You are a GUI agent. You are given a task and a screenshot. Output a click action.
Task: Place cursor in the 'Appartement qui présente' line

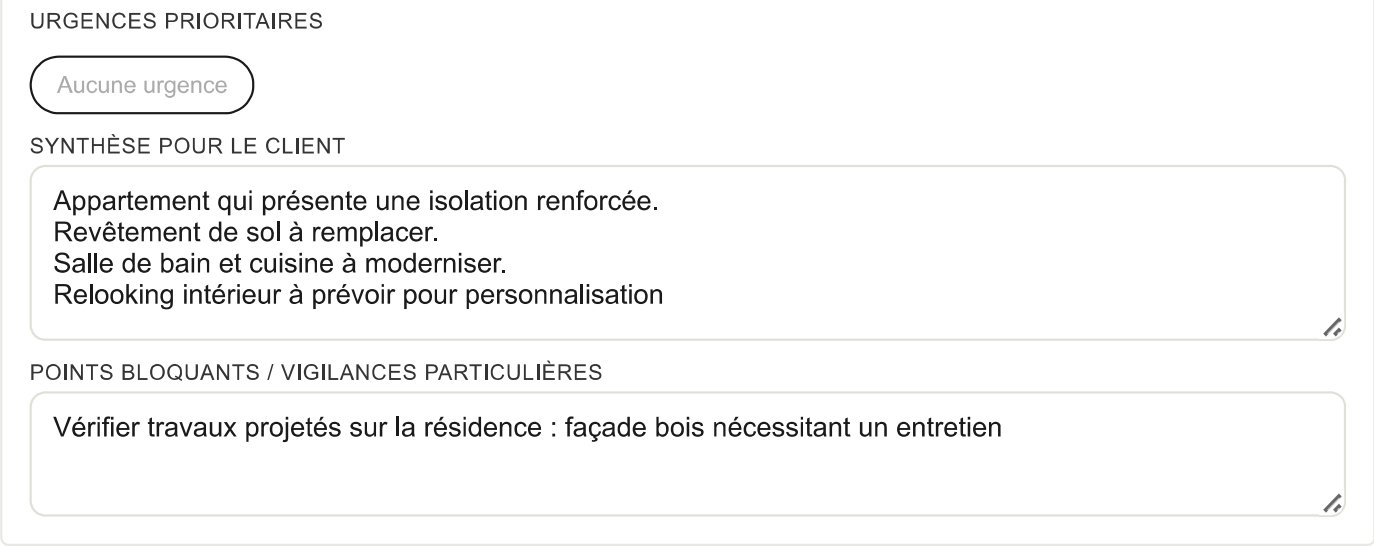(354, 202)
